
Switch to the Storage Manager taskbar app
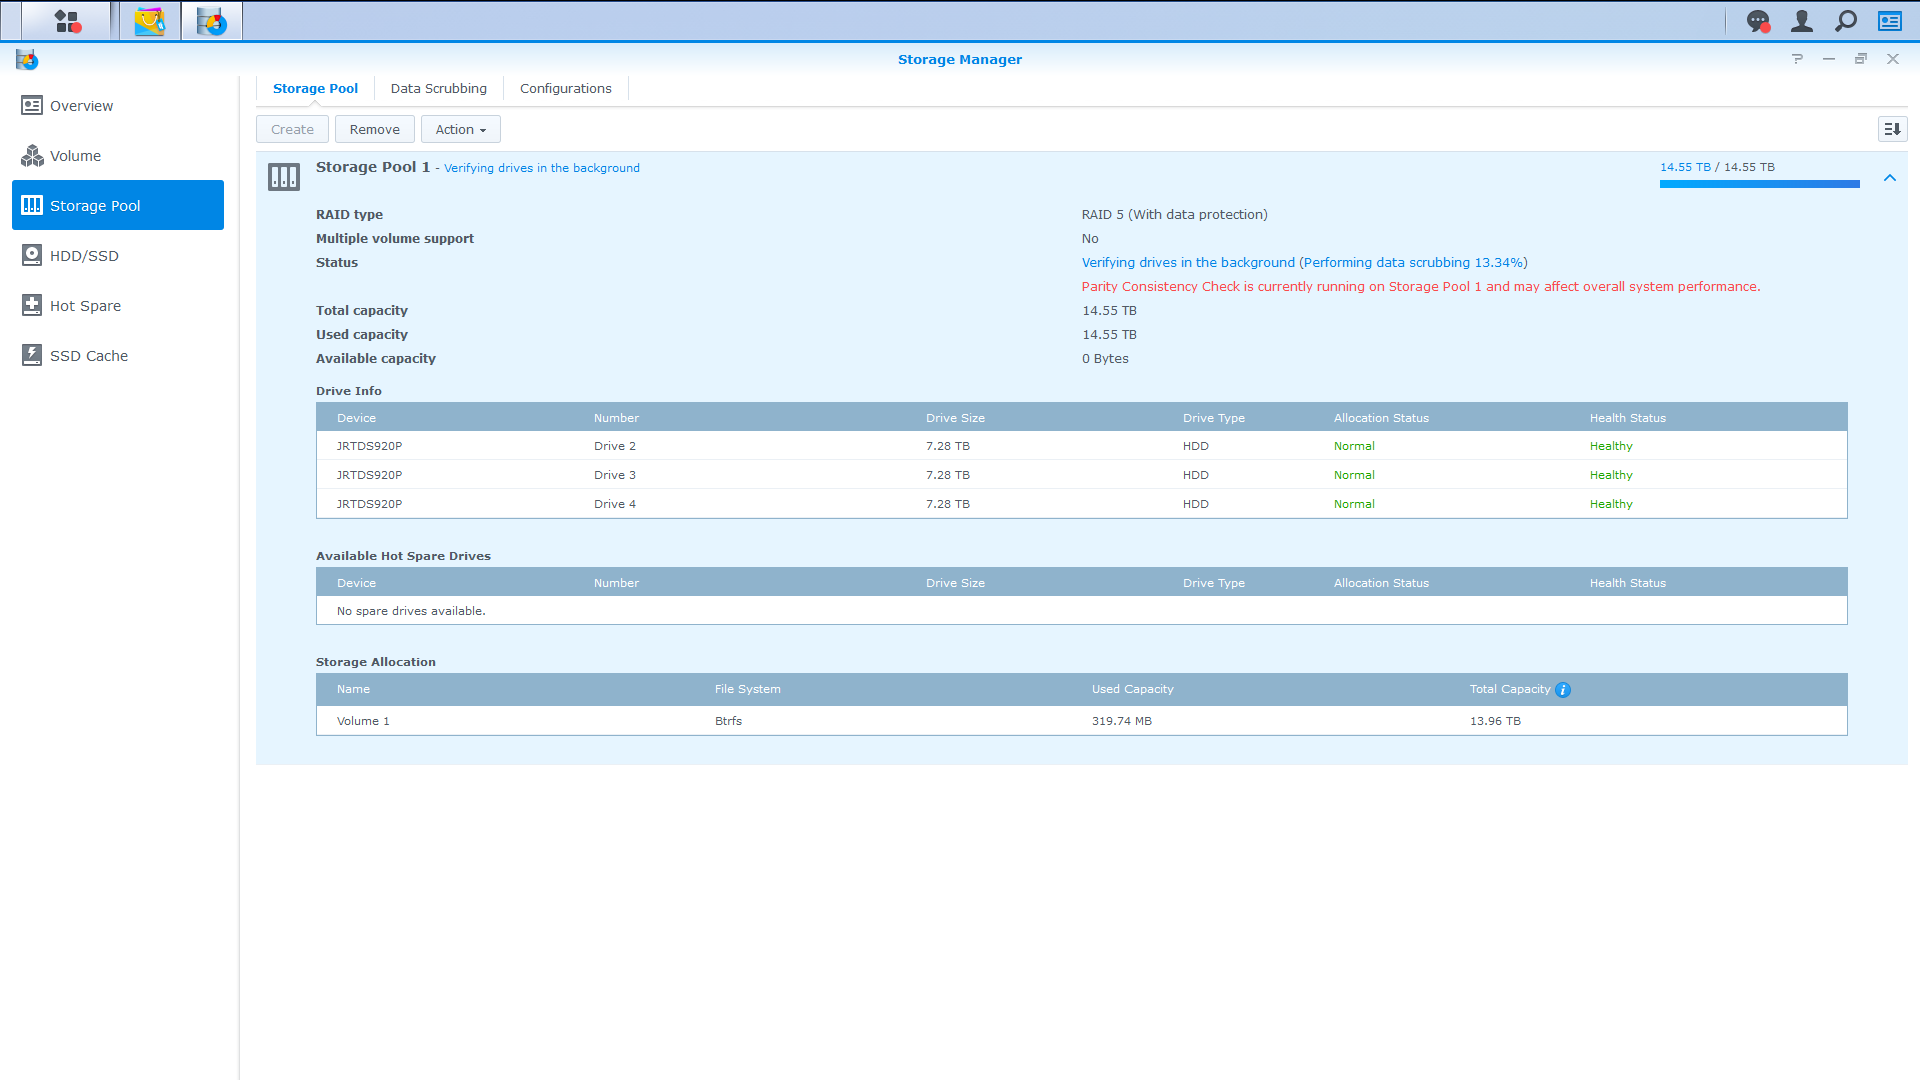[x=211, y=21]
